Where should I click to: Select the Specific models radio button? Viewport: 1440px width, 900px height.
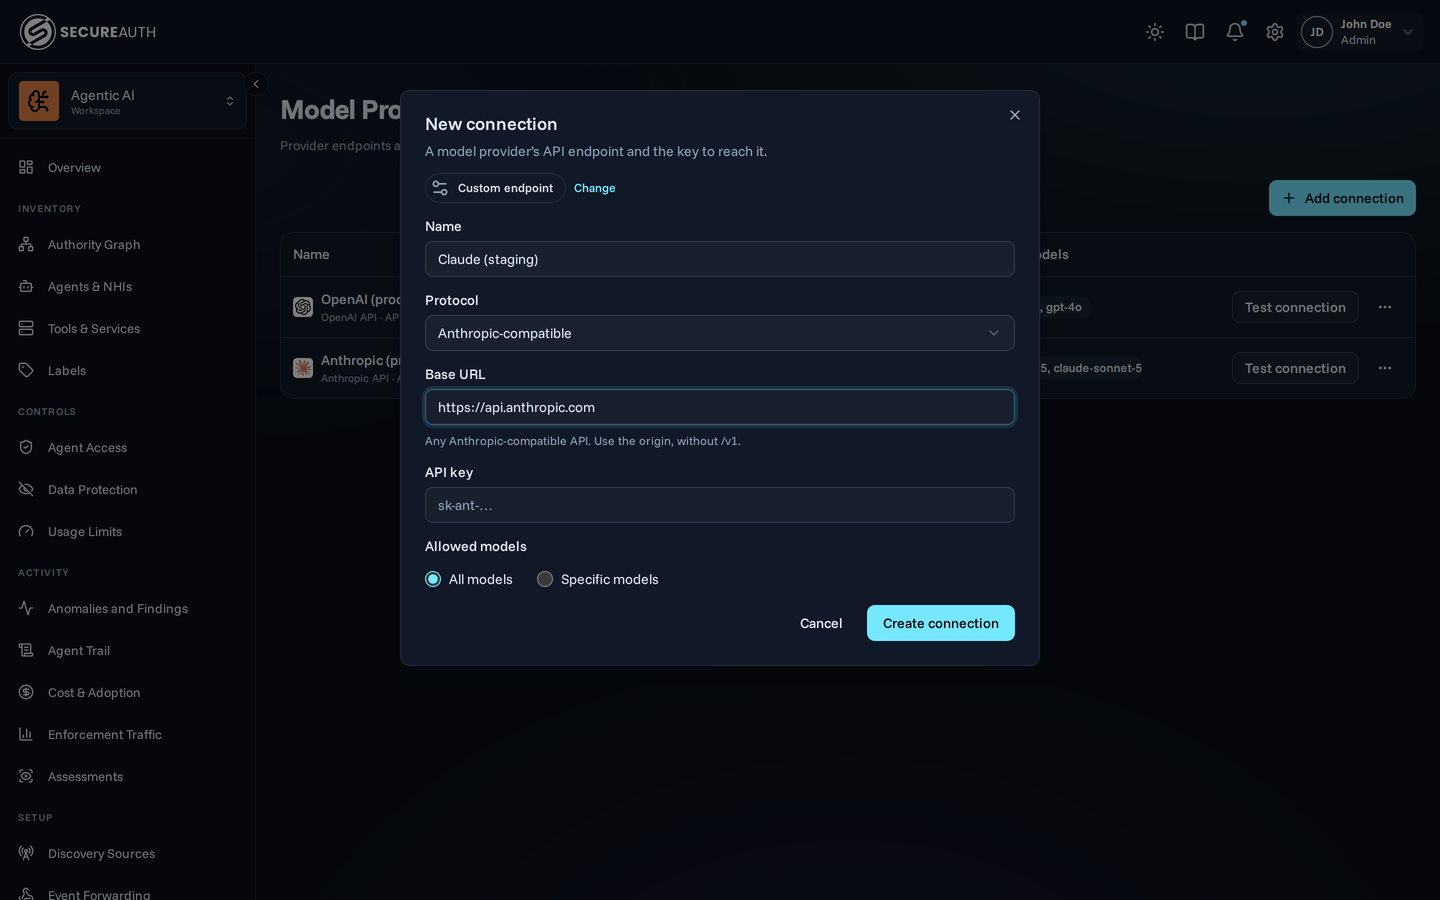[545, 579]
